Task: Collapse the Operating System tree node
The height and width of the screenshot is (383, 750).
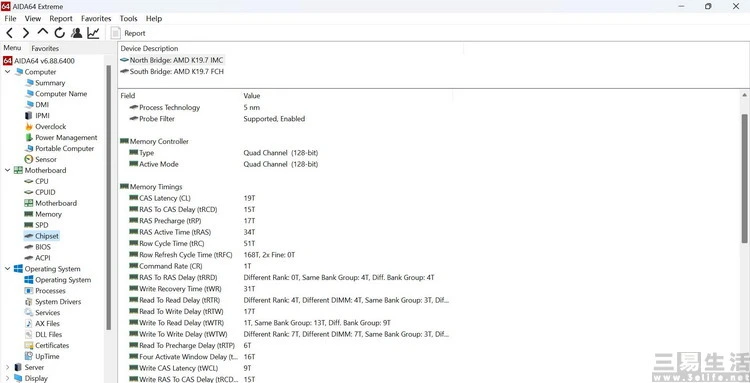Action: [7, 269]
